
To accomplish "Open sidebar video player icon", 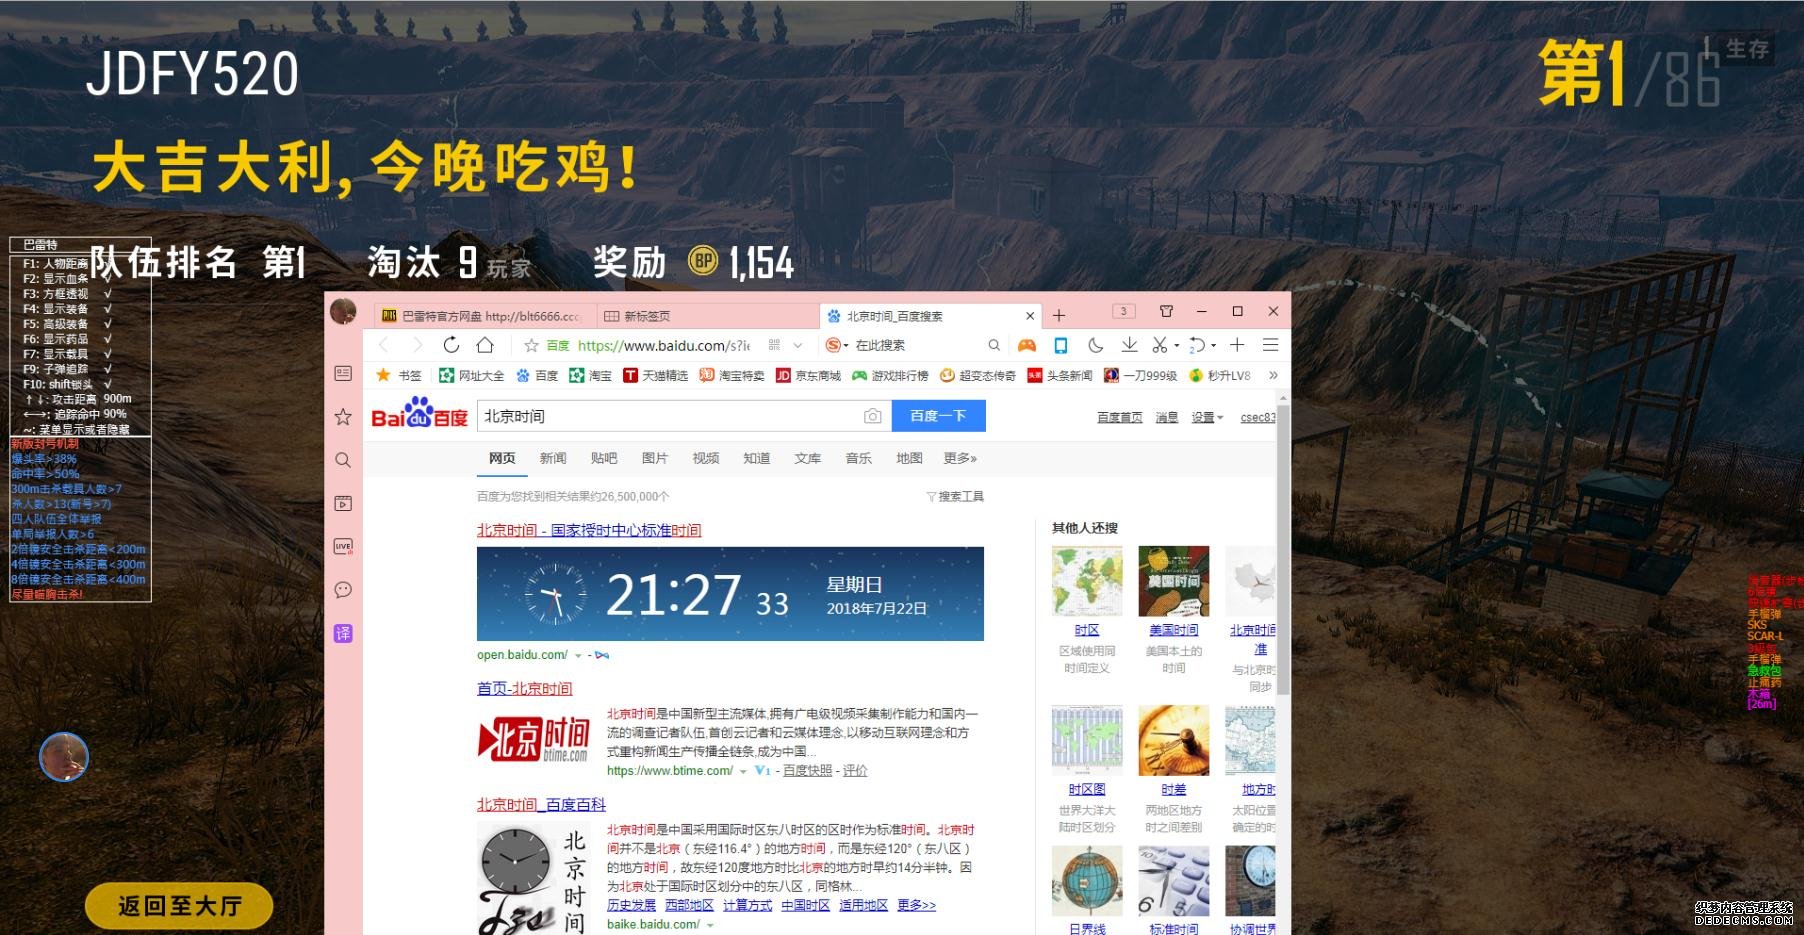I will (343, 503).
